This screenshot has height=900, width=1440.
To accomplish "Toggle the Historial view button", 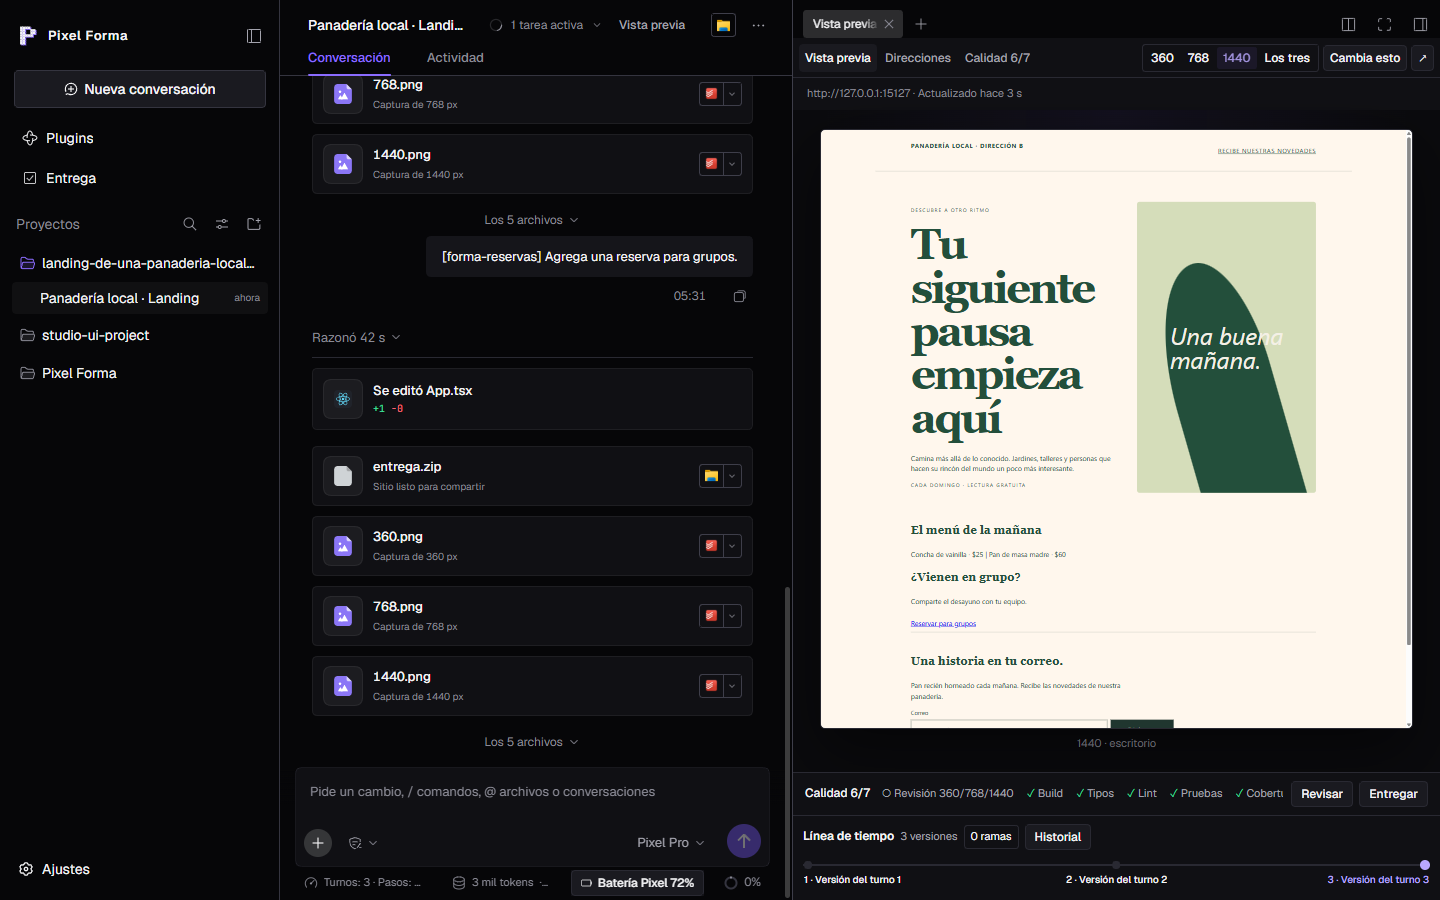I will (x=1058, y=837).
